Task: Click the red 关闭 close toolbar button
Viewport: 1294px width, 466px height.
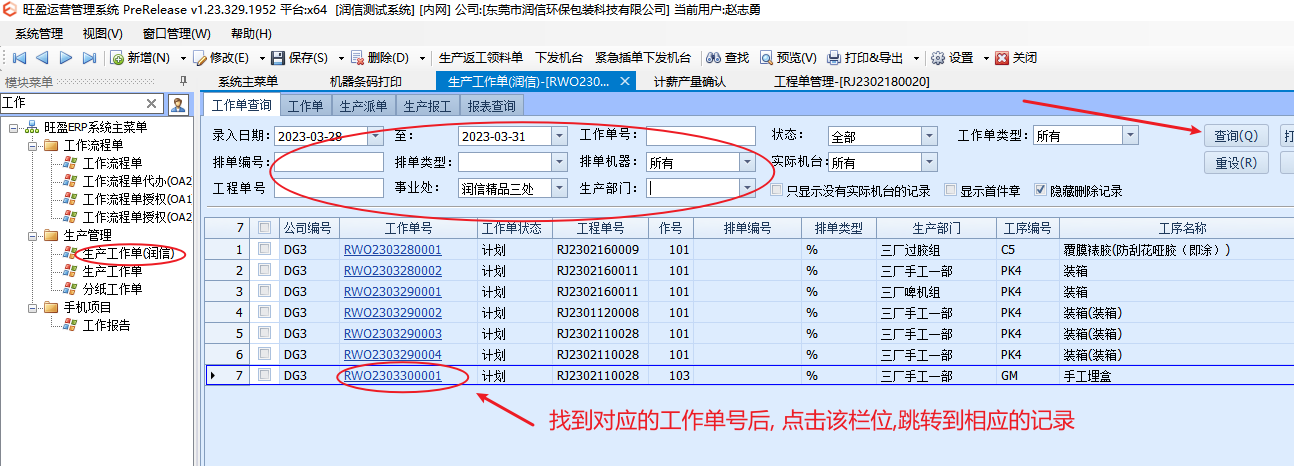Action: click(x=1016, y=58)
